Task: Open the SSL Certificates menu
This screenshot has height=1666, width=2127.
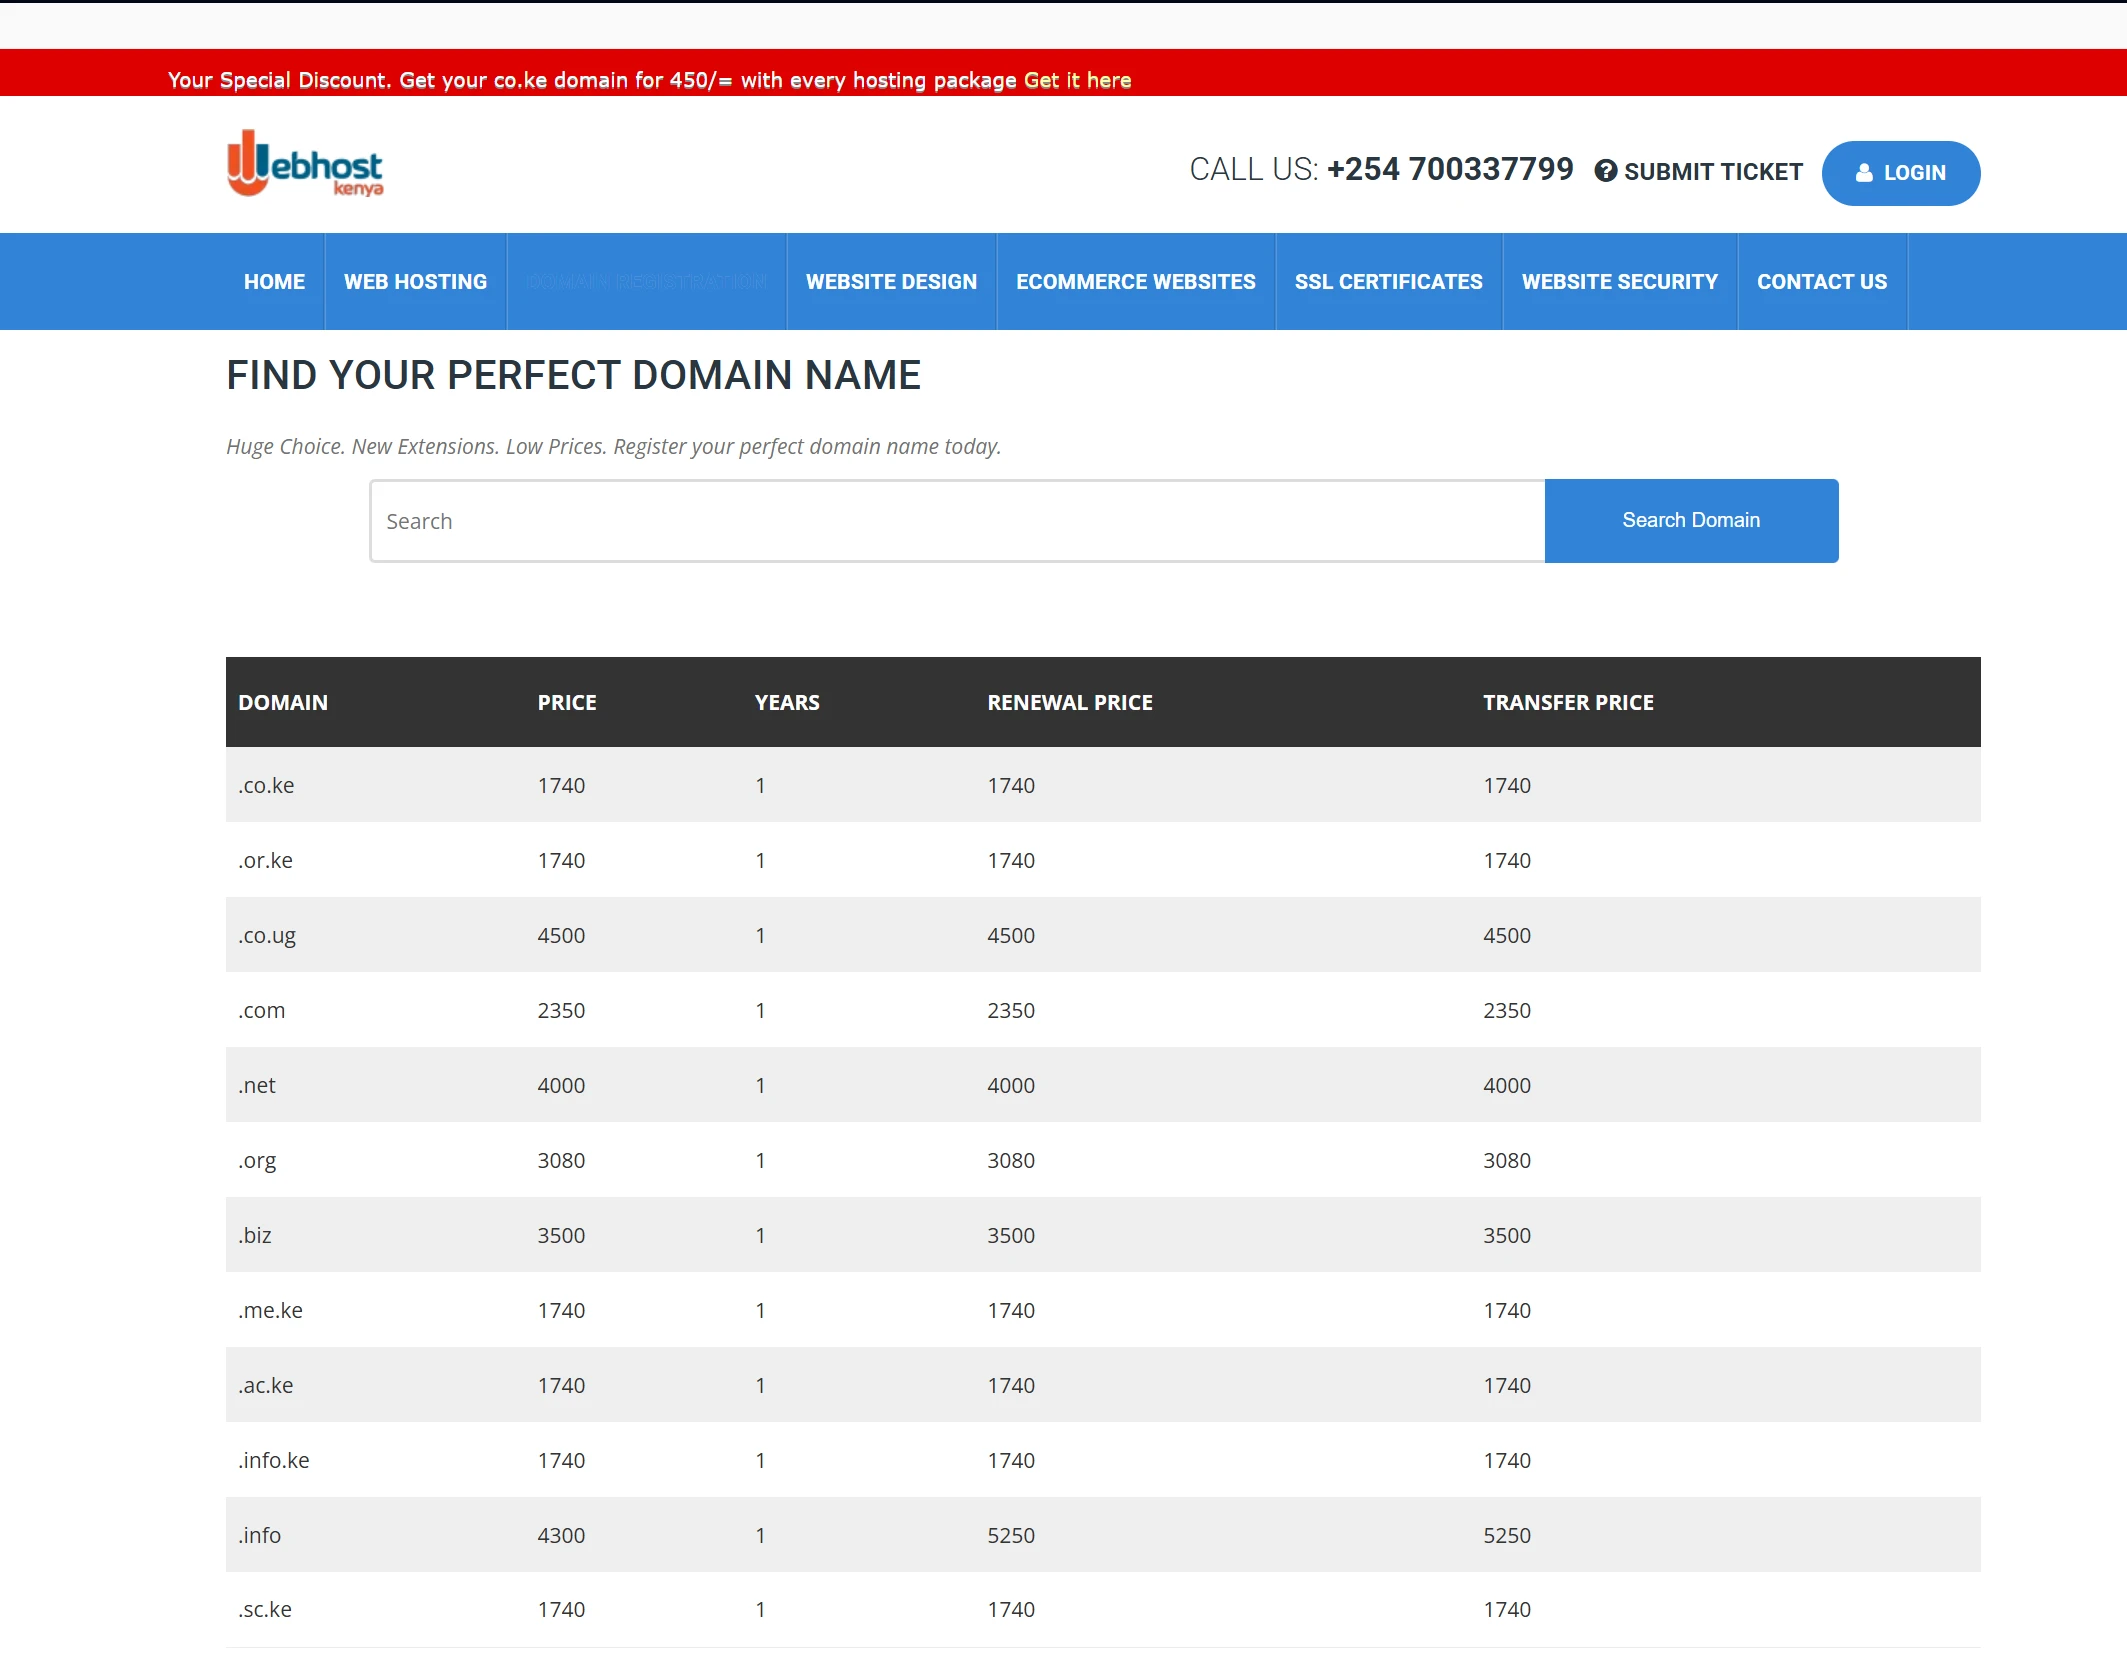Action: 1388,282
